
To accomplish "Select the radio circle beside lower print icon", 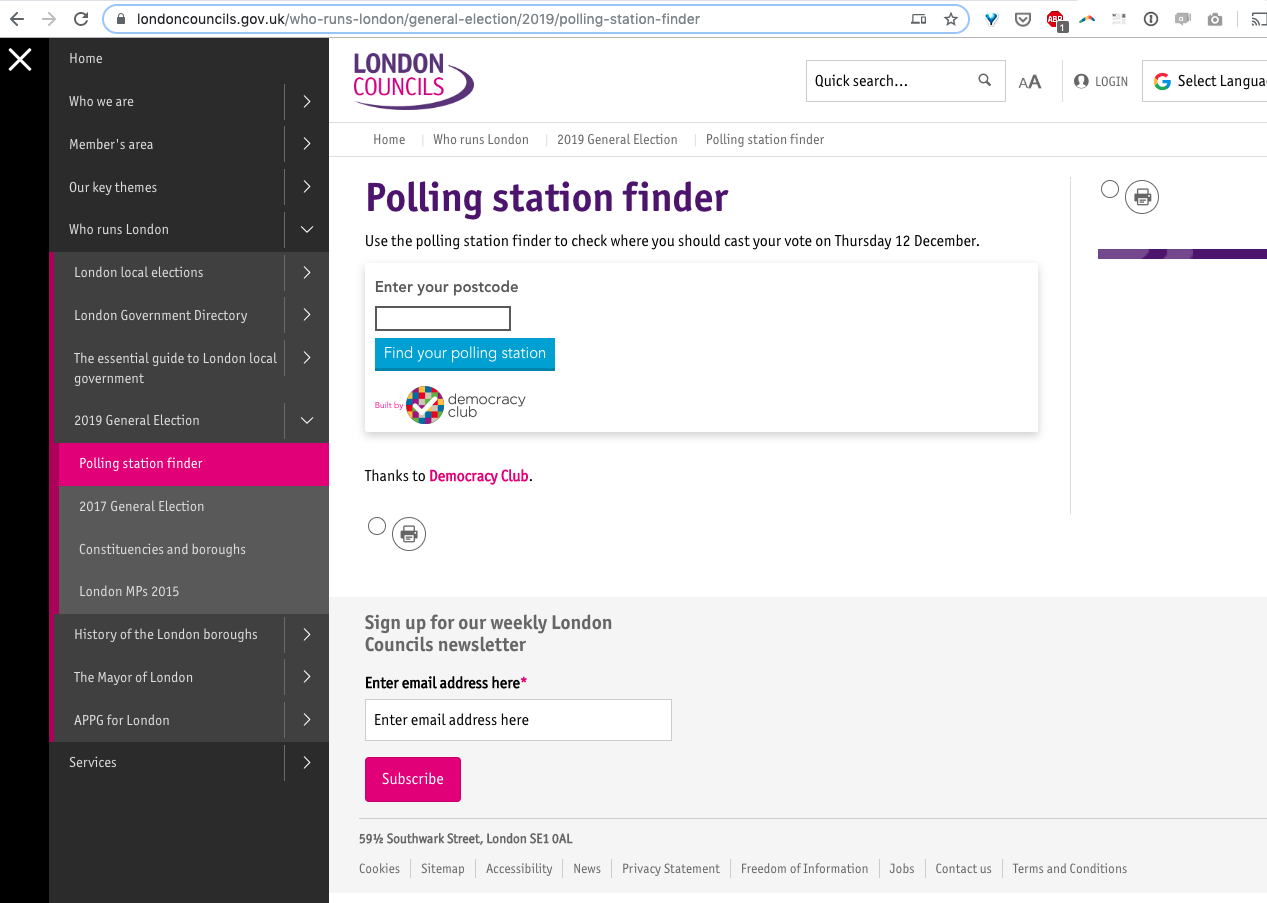I will point(377,526).
